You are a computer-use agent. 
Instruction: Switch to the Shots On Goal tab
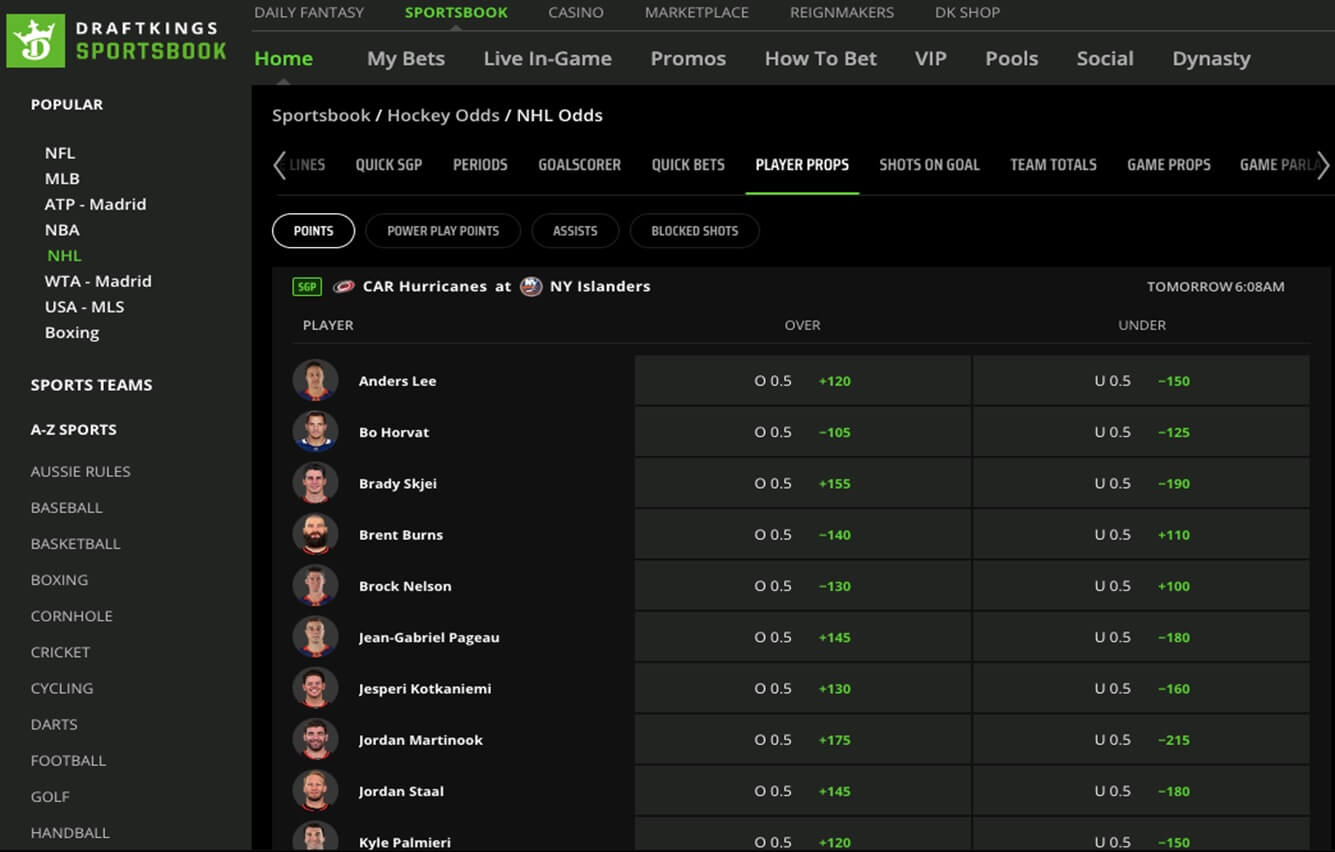(x=929, y=165)
